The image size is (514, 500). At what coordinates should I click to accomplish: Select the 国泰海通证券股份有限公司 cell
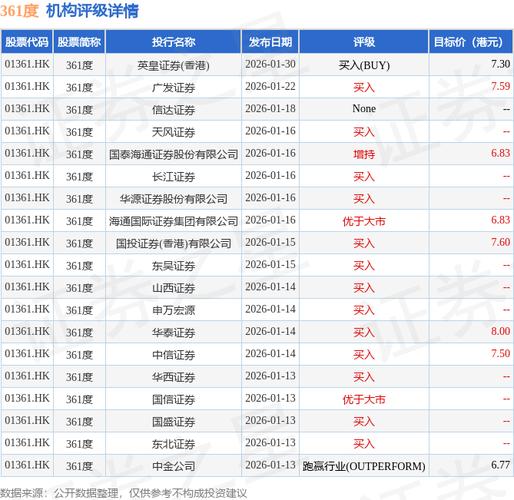[173, 154]
